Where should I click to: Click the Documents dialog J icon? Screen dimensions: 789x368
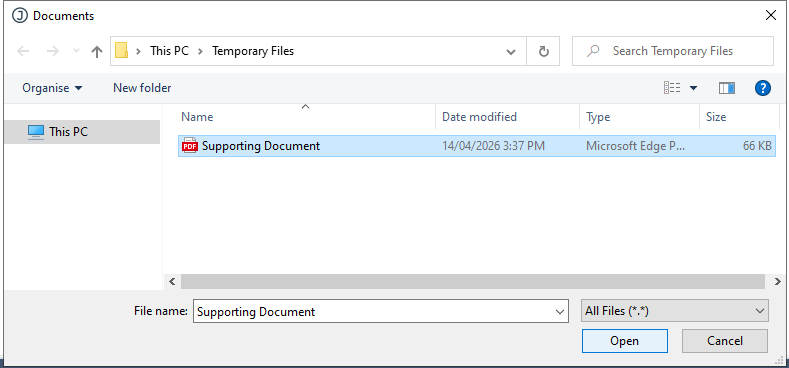click(20, 16)
